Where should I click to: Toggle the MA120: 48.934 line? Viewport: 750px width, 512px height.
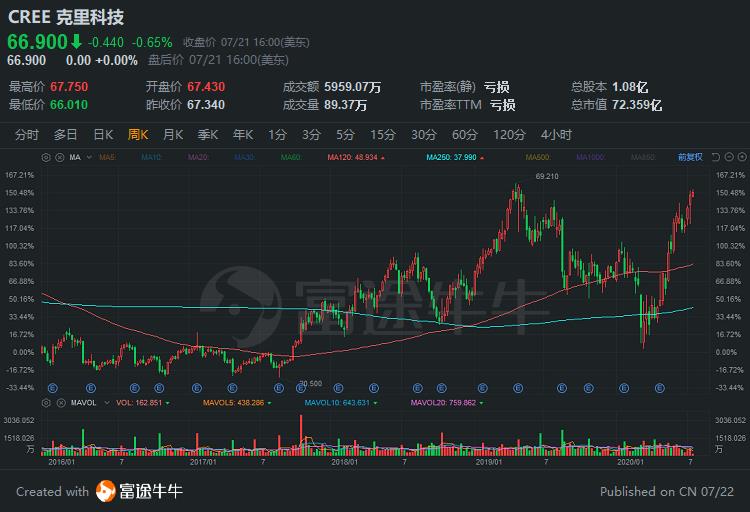353,157
